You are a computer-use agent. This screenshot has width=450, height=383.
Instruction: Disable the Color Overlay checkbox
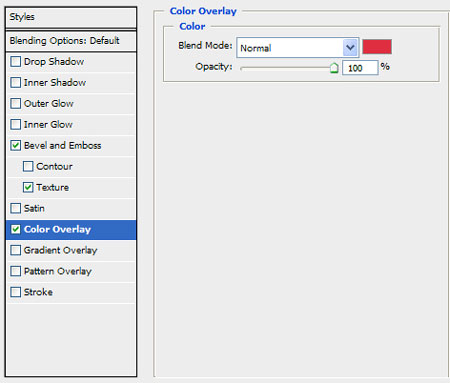pyautogui.click(x=15, y=229)
